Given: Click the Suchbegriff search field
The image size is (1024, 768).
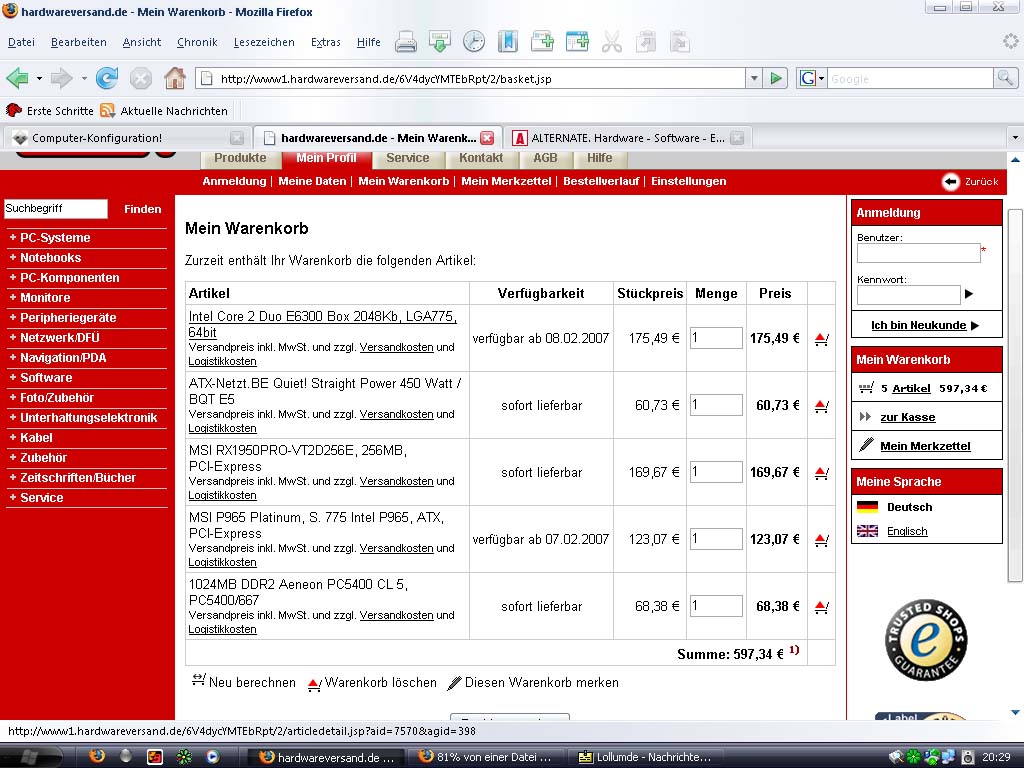Looking at the screenshot, I should (56, 209).
